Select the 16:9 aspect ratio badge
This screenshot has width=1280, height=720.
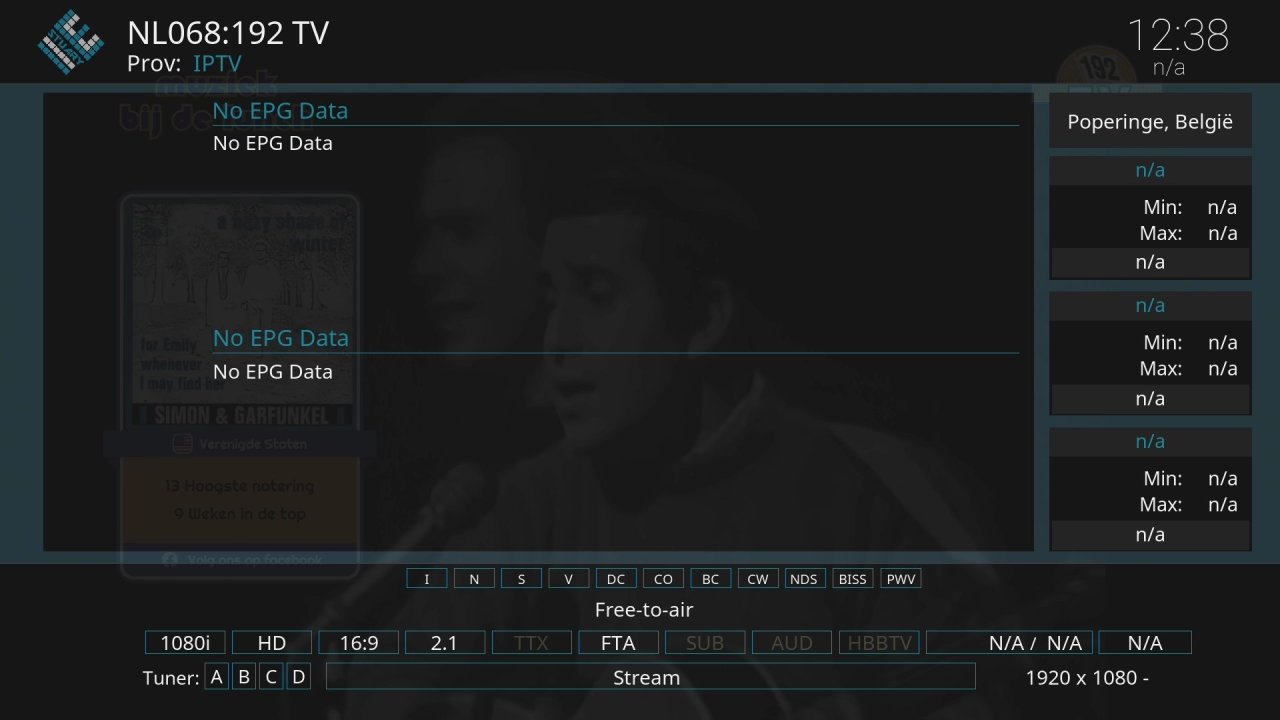358,643
